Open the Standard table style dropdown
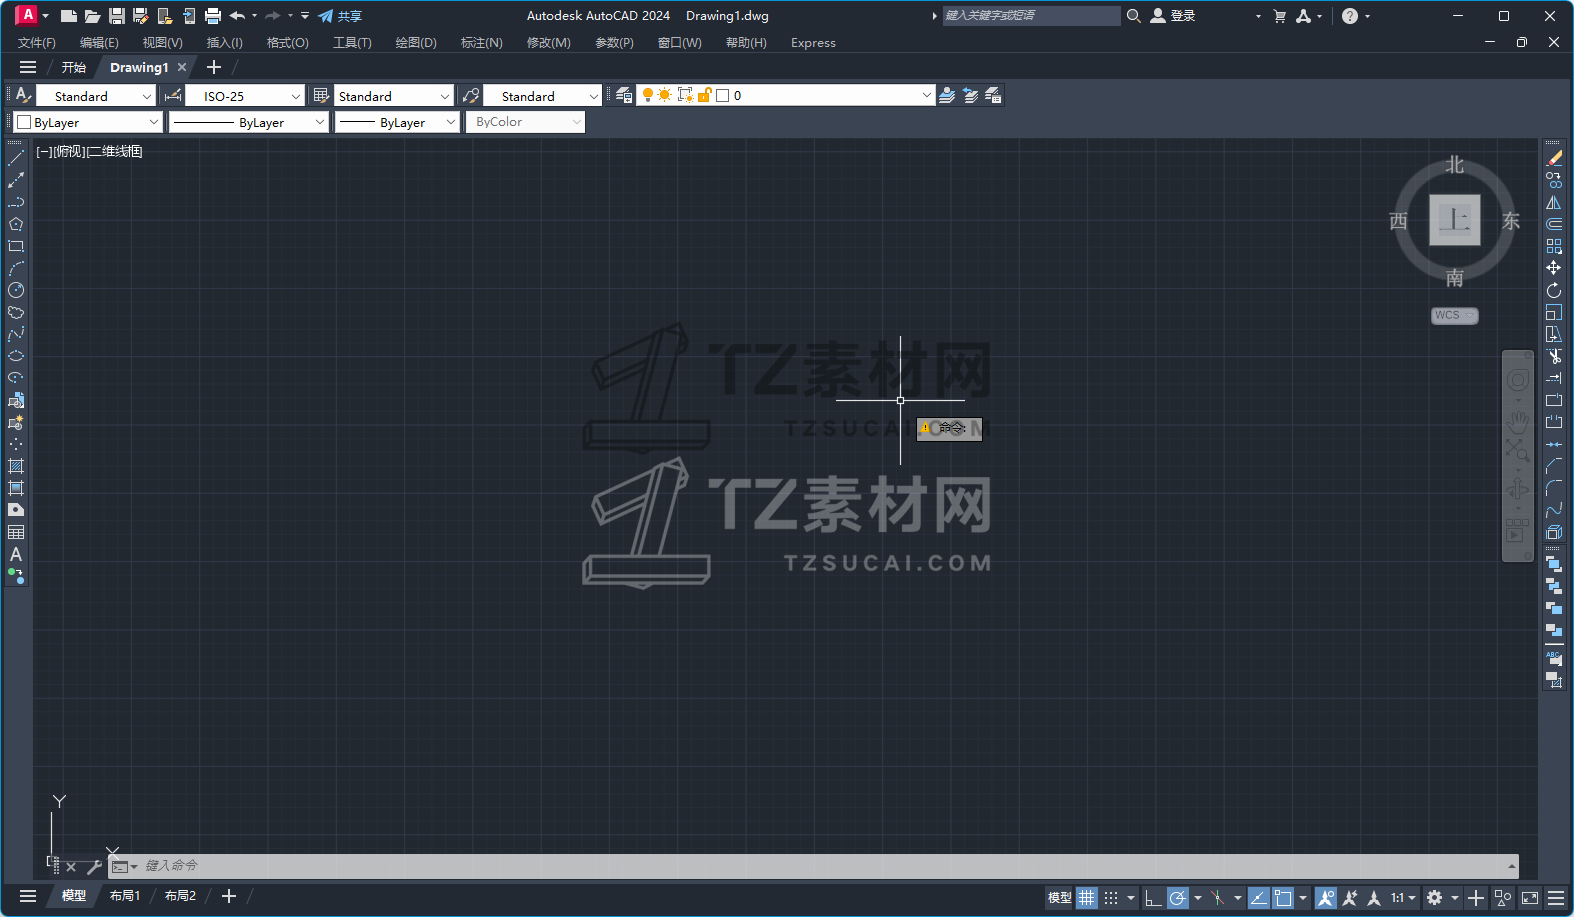Image resolution: width=1574 pixels, height=917 pixels. (x=393, y=96)
